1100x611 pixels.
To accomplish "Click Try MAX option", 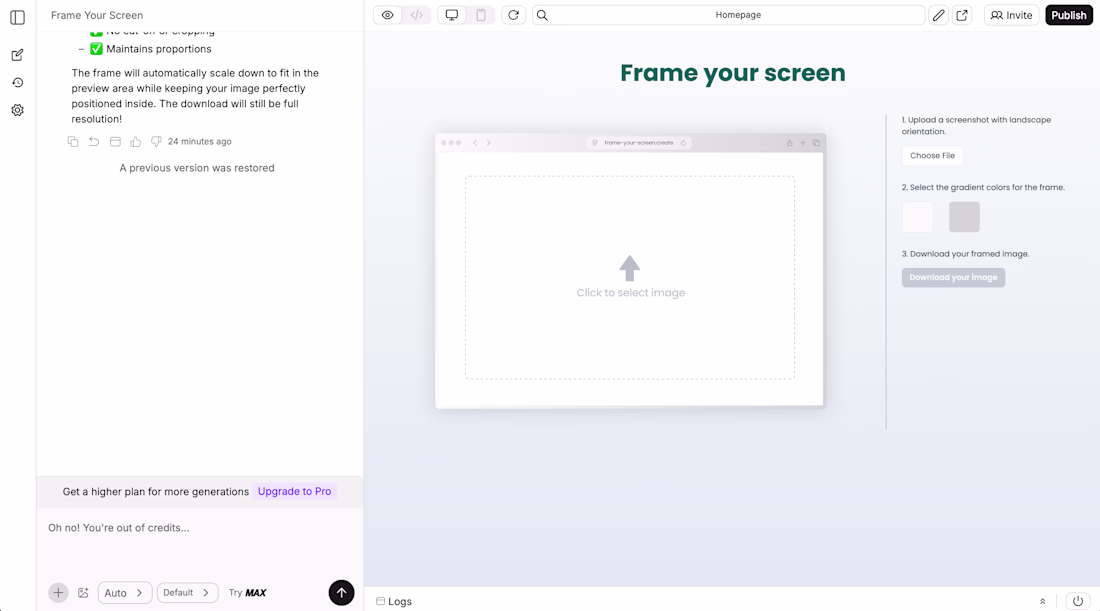I will coord(247,593).
